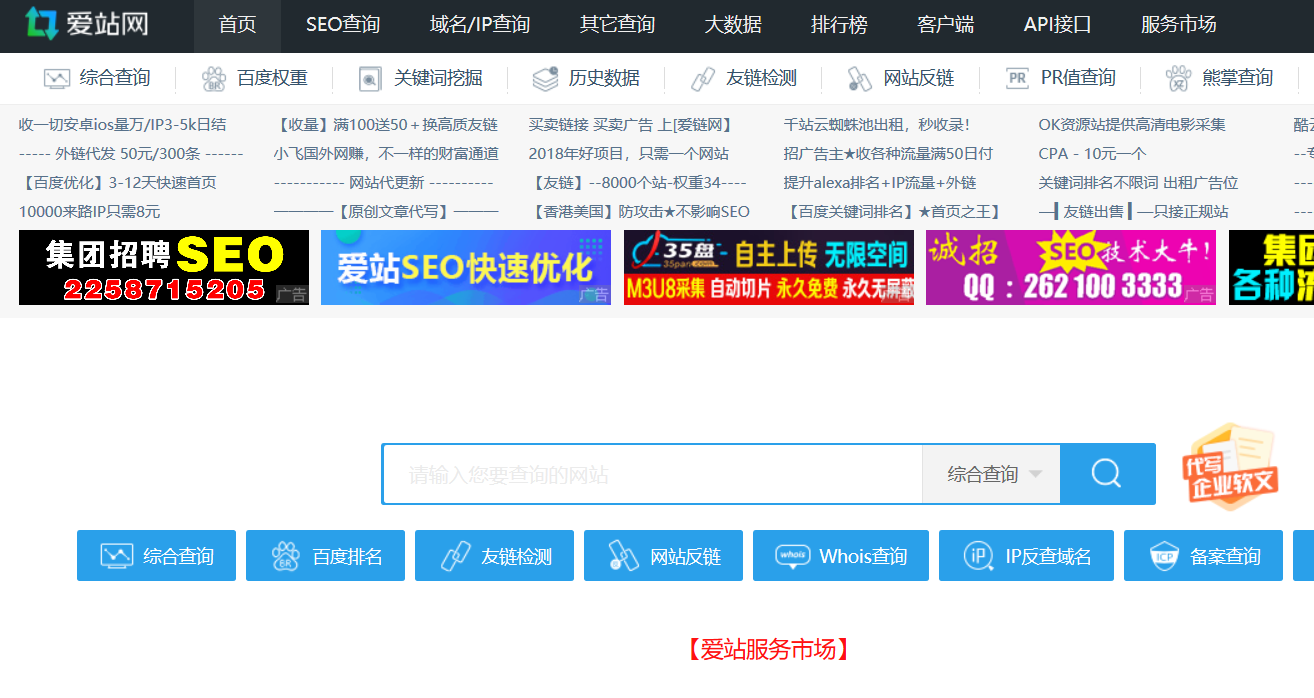
Task: Open the 熊掌查询 link
Action: (x=1238, y=78)
